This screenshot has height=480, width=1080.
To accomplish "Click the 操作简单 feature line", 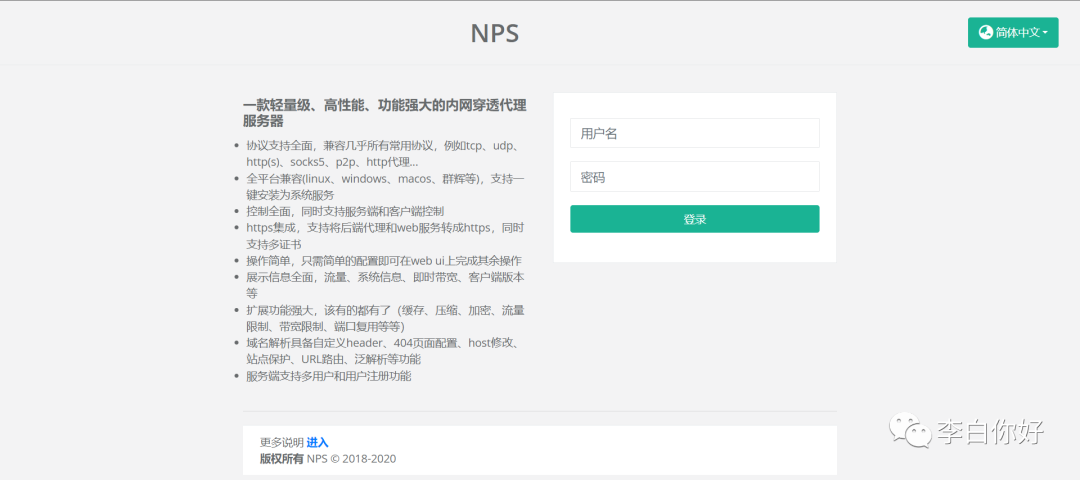I will click(384, 260).
